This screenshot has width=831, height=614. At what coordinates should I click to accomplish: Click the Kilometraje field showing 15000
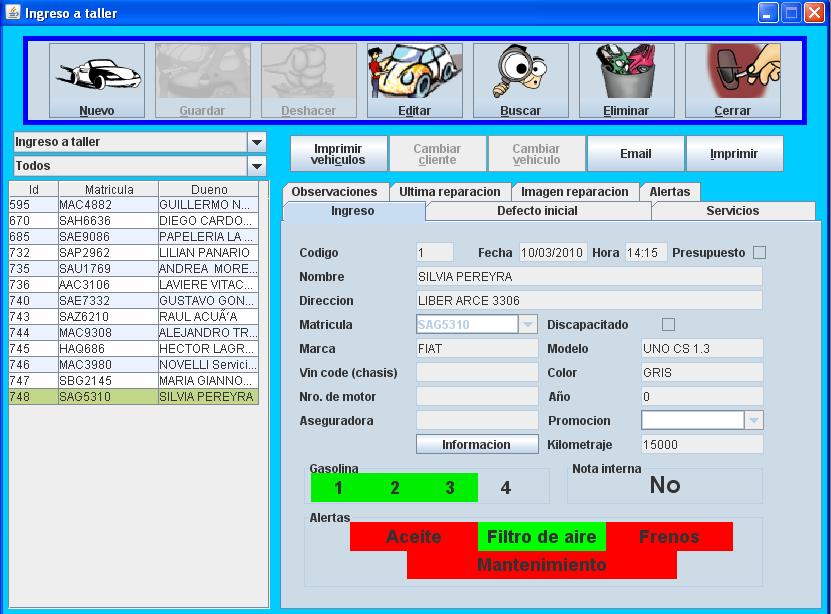(700, 445)
